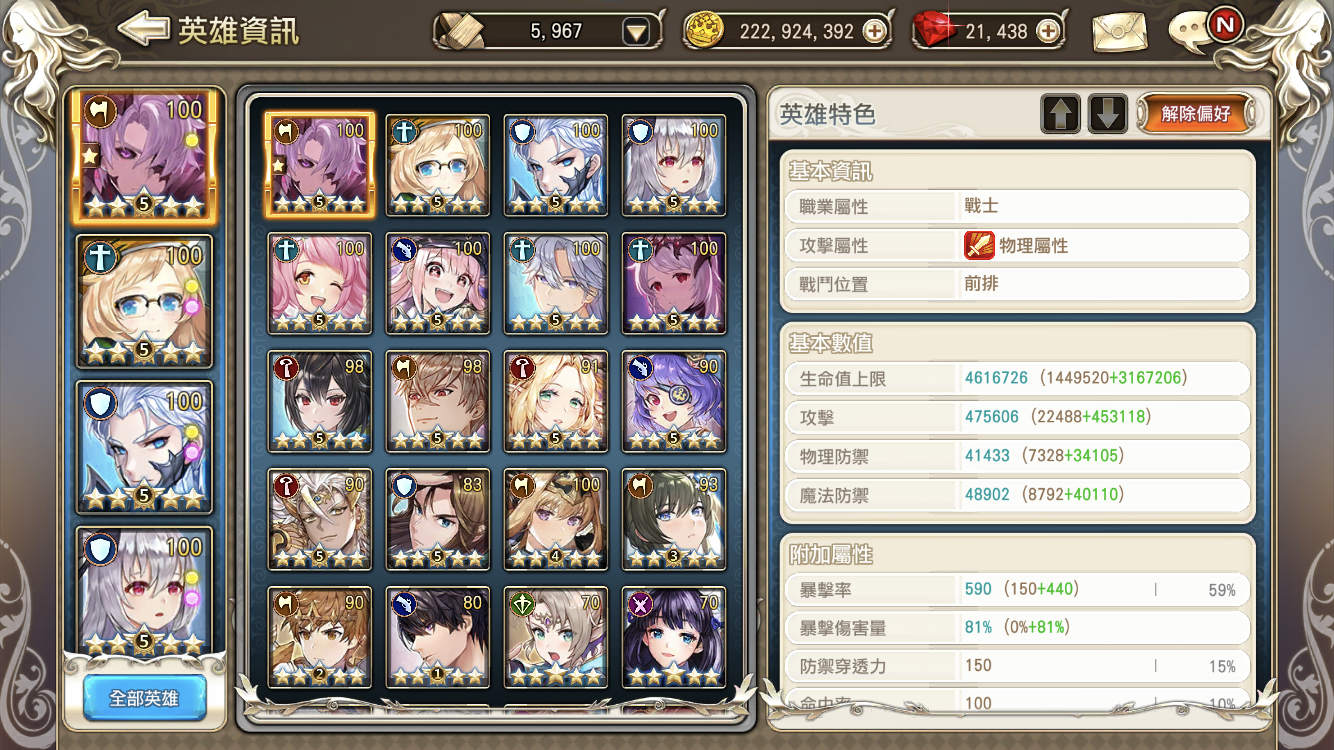Expand the 5,967 stamina dropdown arrow
The width and height of the screenshot is (1334, 750).
click(x=636, y=33)
